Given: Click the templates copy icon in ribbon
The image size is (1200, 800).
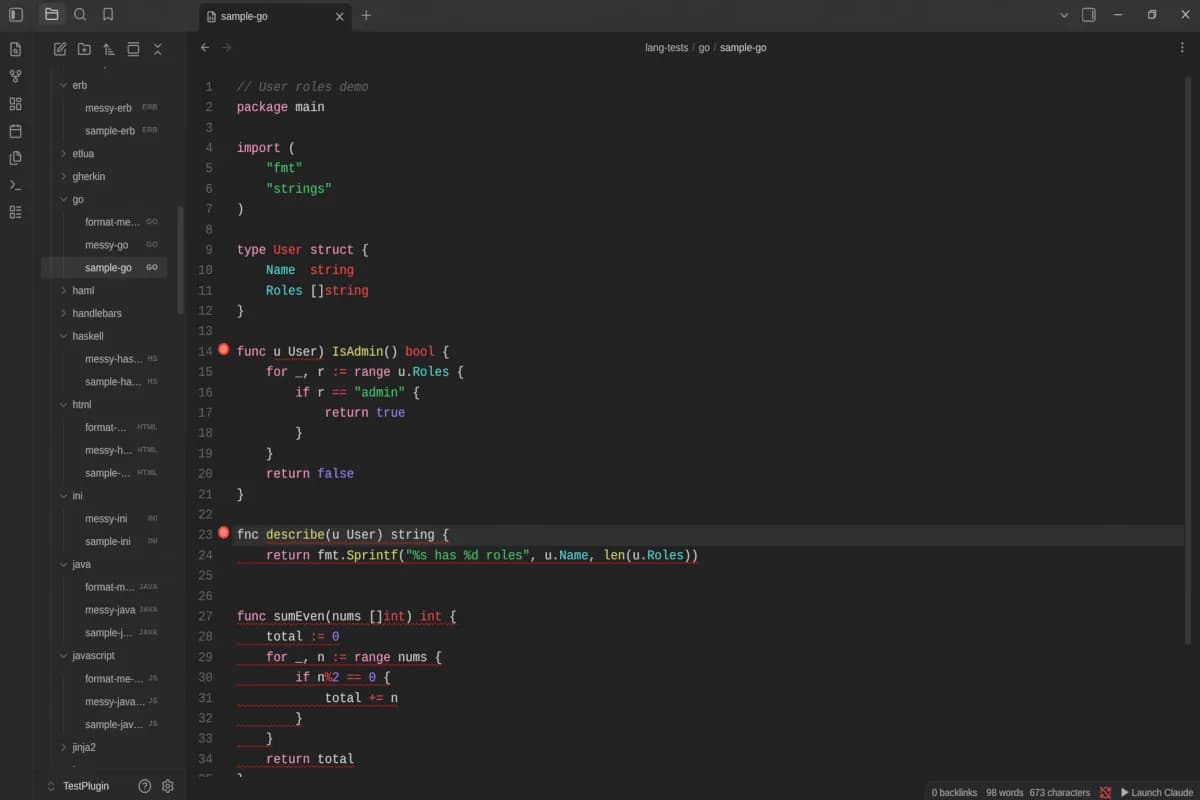Looking at the screenshot, I should click(15, 158).
